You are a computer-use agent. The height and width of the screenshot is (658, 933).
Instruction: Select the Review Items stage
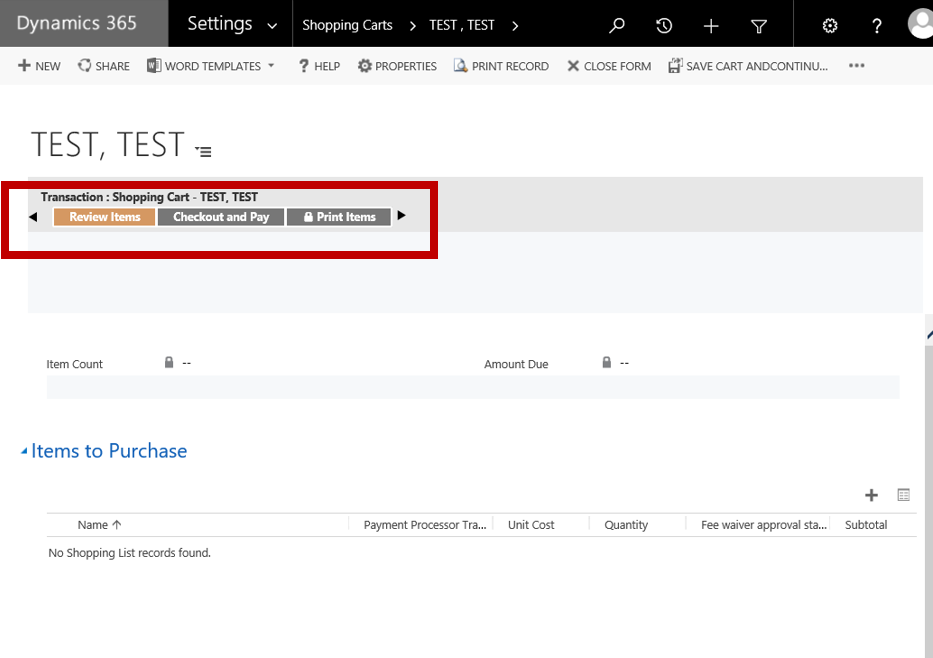(104, 217)
